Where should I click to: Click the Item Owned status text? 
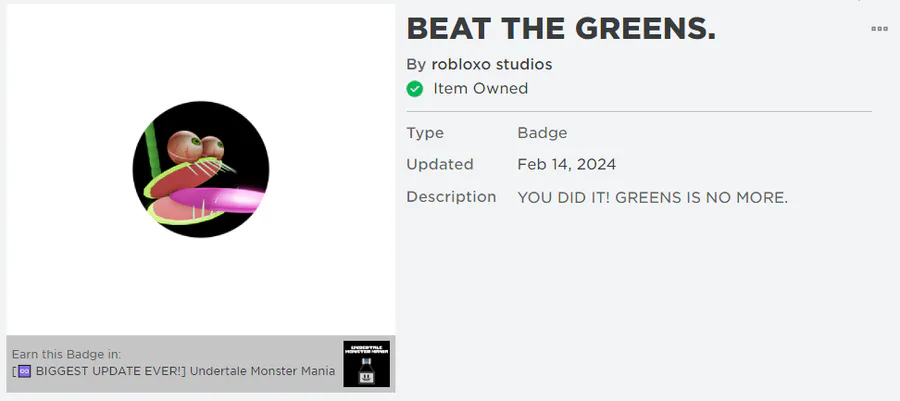[x=480, y=88]
